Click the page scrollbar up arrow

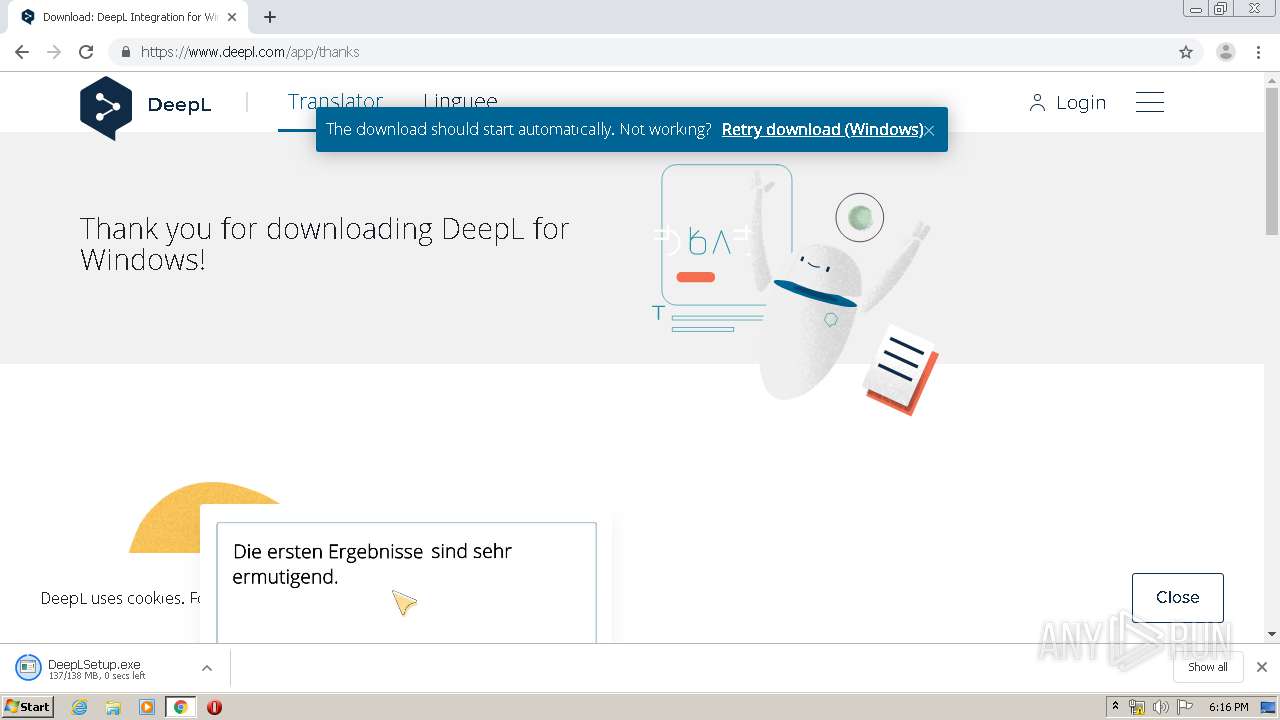click(x=1272, y=78)
